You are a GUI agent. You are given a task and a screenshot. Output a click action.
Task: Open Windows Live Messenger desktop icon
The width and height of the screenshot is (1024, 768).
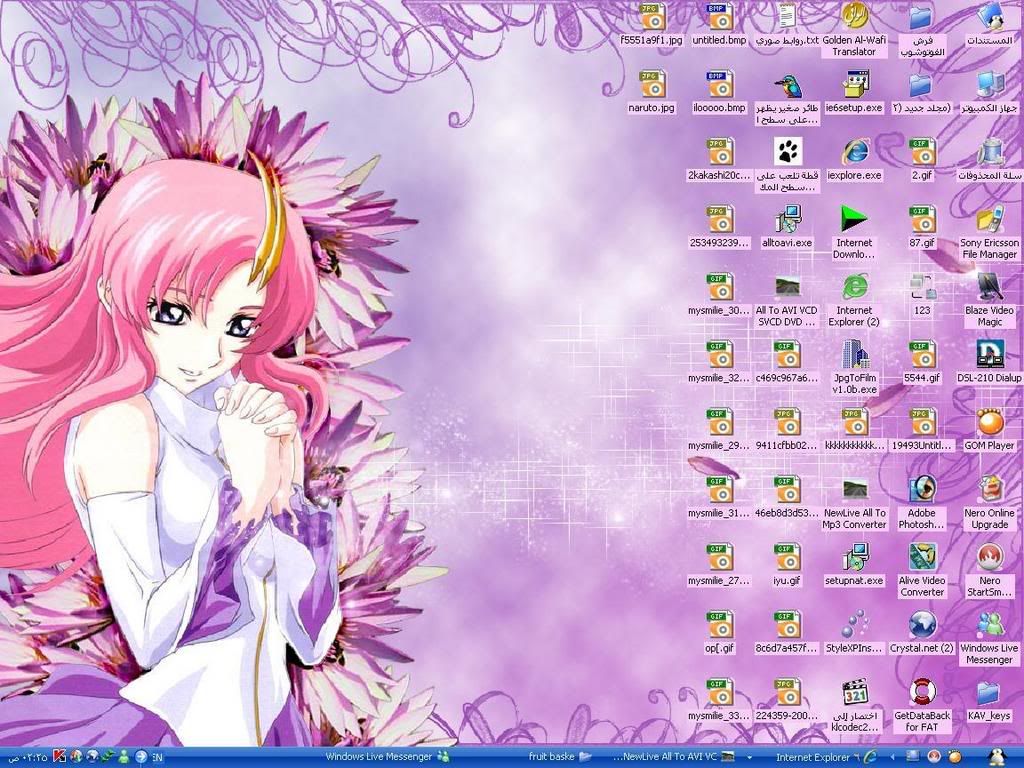(x=989, y=625)
